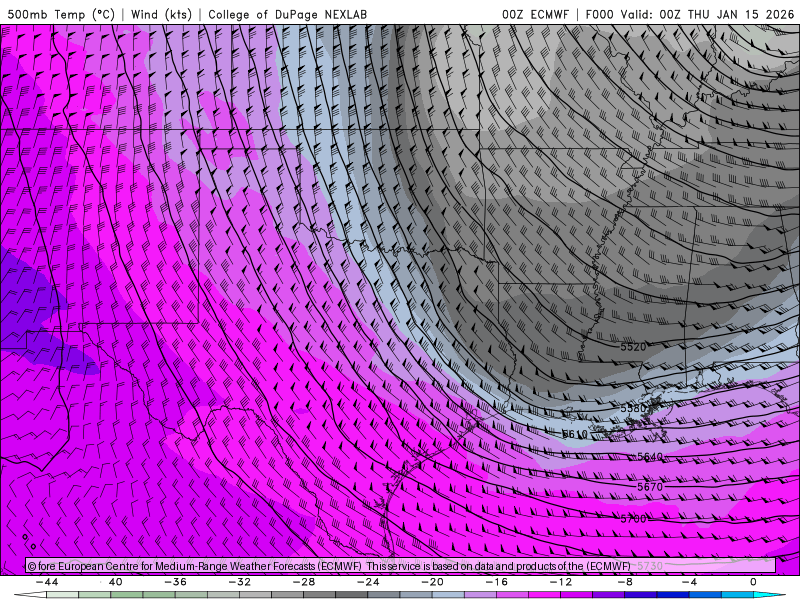Select the 5610 contour label

coord(575,434)
